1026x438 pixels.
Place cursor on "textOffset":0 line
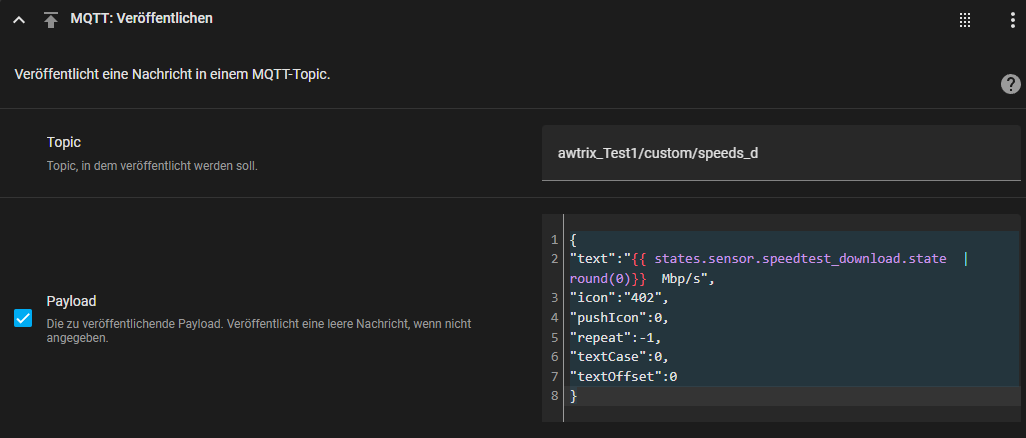[x=624, y=376]
